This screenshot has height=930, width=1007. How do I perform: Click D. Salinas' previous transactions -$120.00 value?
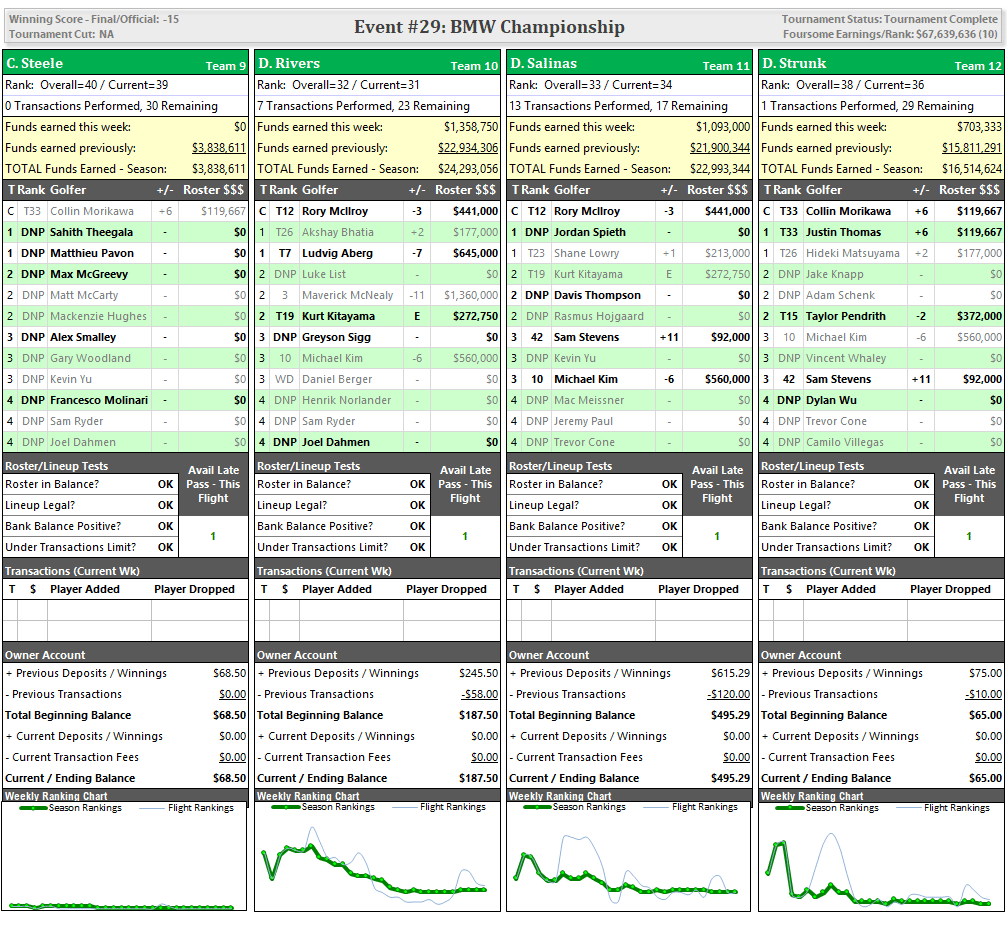(x=730, y=694)
